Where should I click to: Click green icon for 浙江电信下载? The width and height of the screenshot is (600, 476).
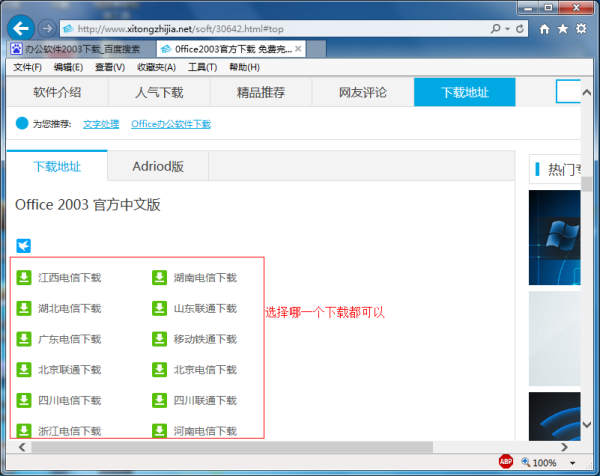pyautogui.click(x=24, y=430)
